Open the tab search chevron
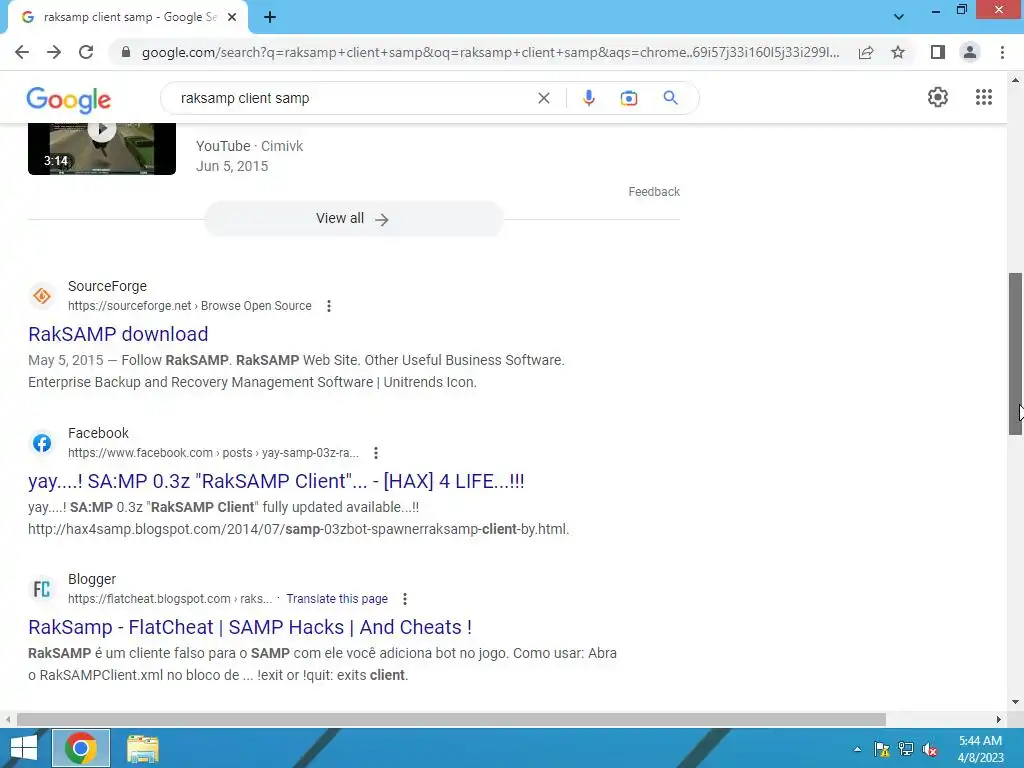 pyautogui.click(x=899, y=17)
